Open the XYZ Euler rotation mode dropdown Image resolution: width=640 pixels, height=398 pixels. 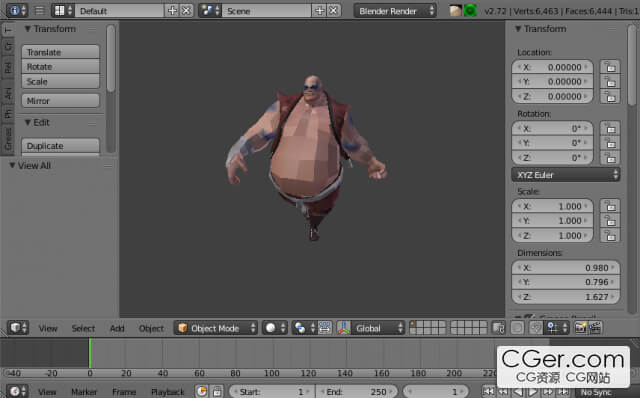(566, 175)
